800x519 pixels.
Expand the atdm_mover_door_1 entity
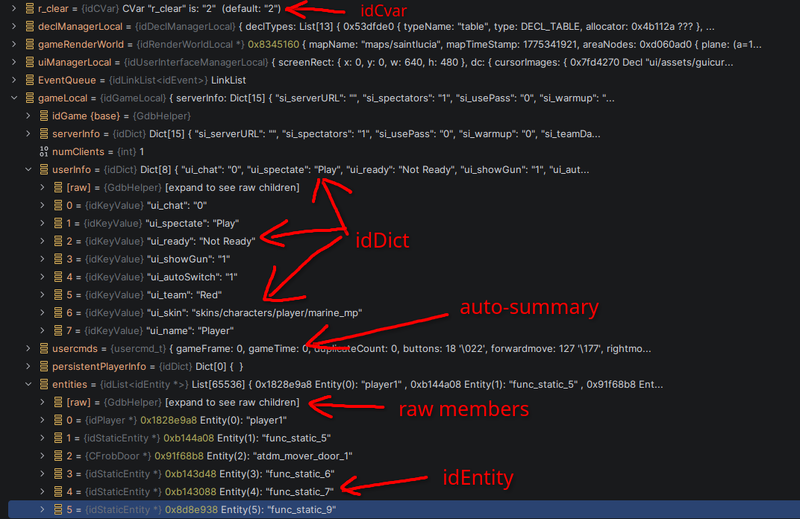[43, 456]
